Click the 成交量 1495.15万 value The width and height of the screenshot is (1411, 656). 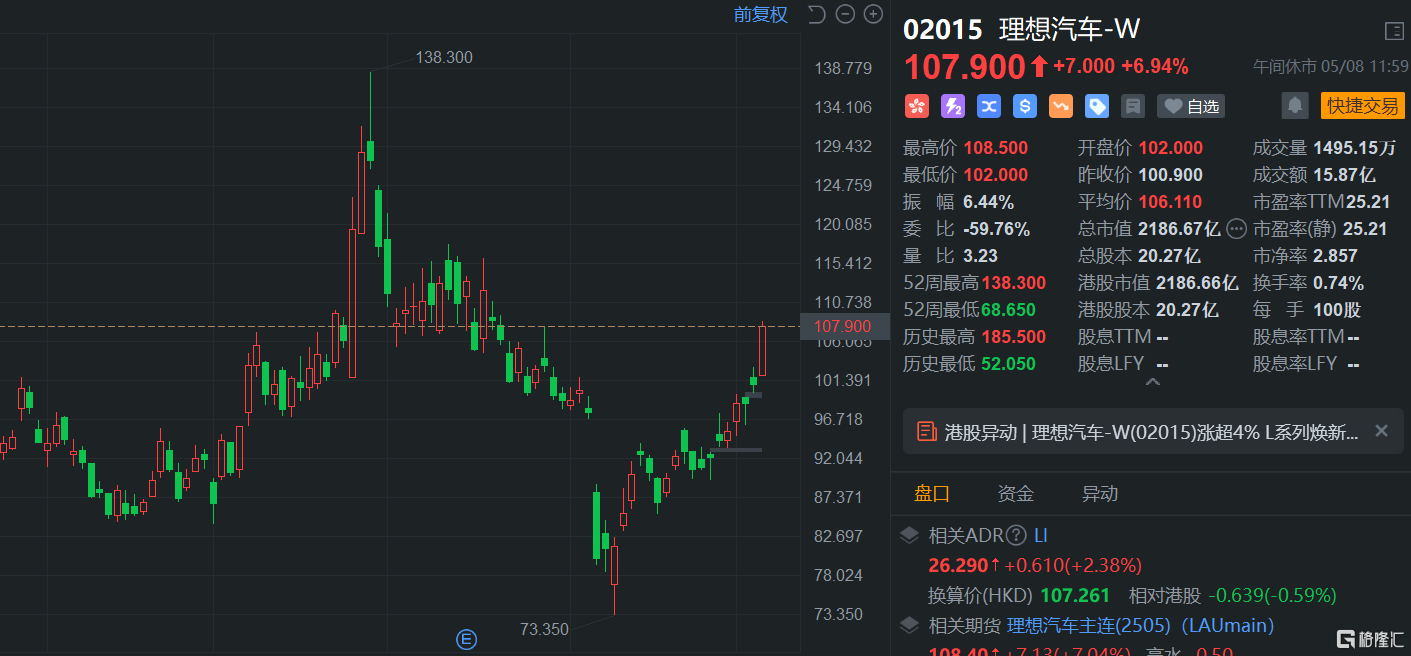(x=1355, y=148)
